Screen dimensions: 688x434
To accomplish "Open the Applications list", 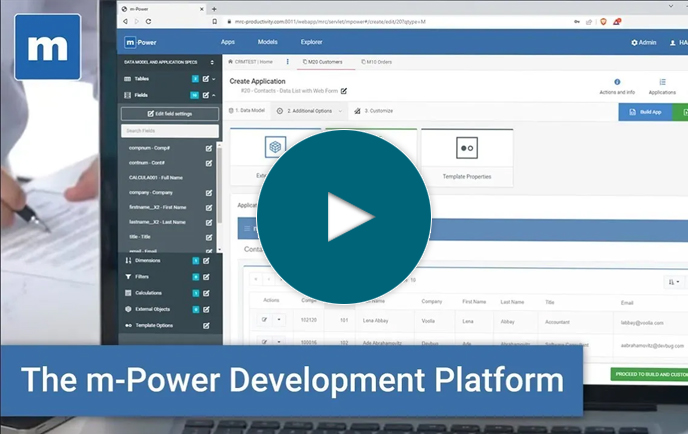I will (x=662, y=87).
